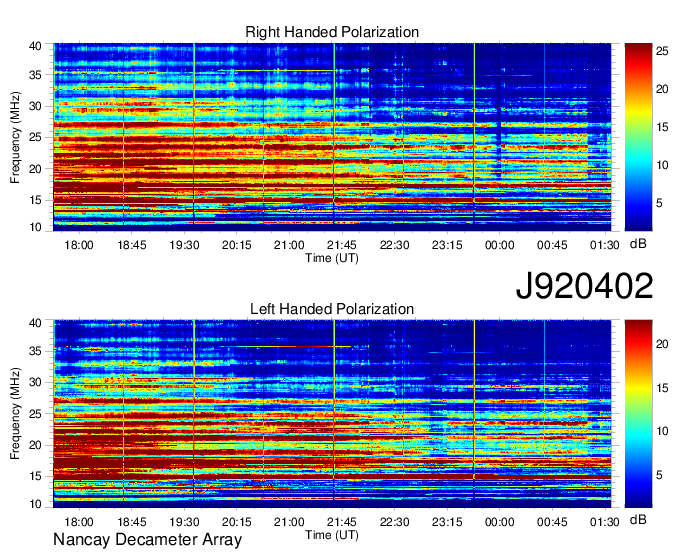Click the 20 dB label on lower color bar
Image resolution: width=680 pixels, height=552 pixels.
(x=662, y=344)
